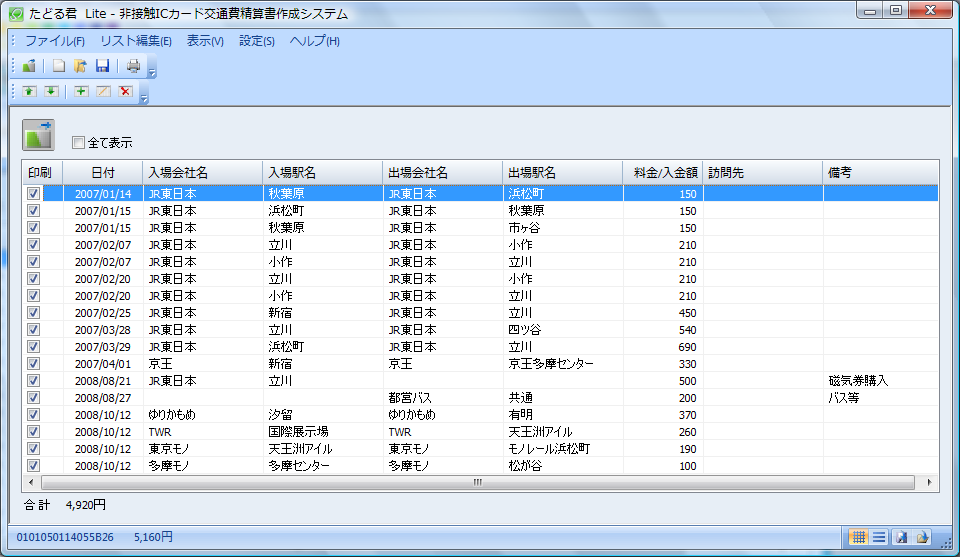
Task: Add a row with the green plus icon
Action: (81, 92)
